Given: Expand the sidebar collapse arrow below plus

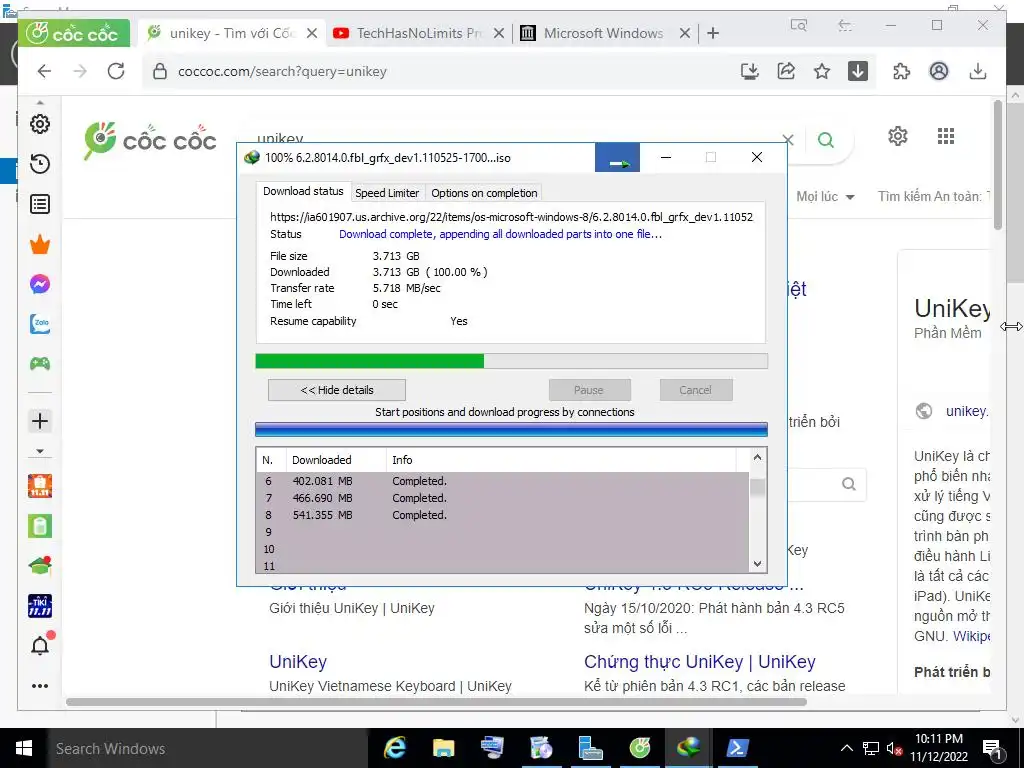Looking at the screenshot, I should tap(40, 451).
